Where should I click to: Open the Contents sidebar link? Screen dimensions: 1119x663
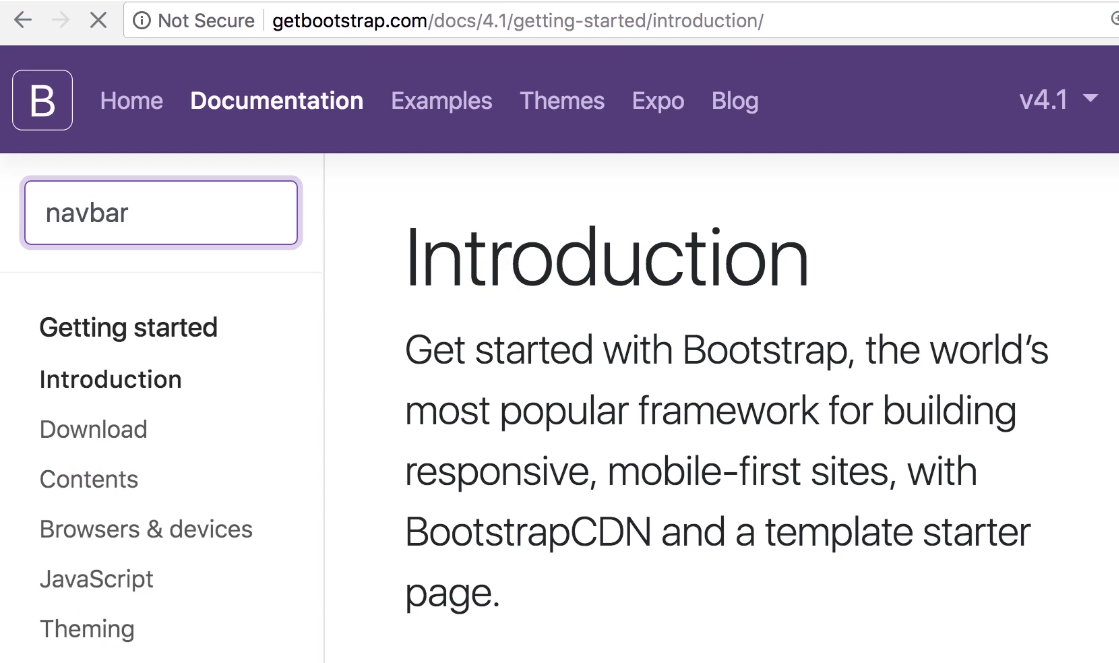[x=88, y=479]
